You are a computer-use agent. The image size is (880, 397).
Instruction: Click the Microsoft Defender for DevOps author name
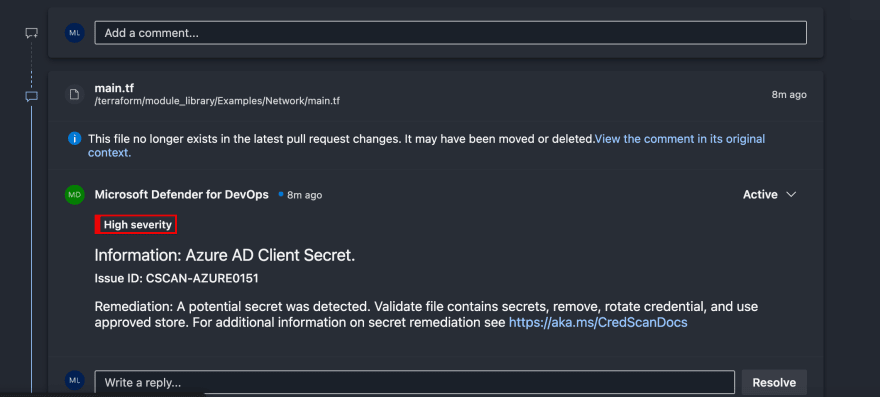[x=181, y=194]
